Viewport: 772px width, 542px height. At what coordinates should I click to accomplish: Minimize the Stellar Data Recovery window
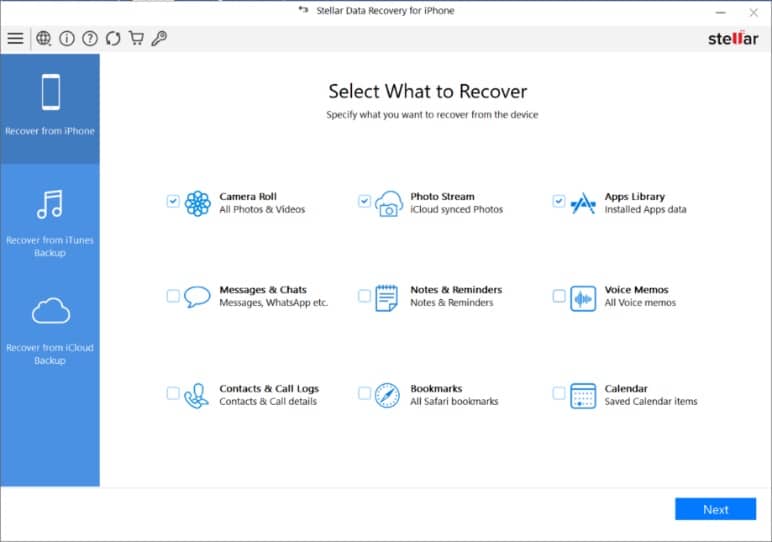[x=720, y=12]
